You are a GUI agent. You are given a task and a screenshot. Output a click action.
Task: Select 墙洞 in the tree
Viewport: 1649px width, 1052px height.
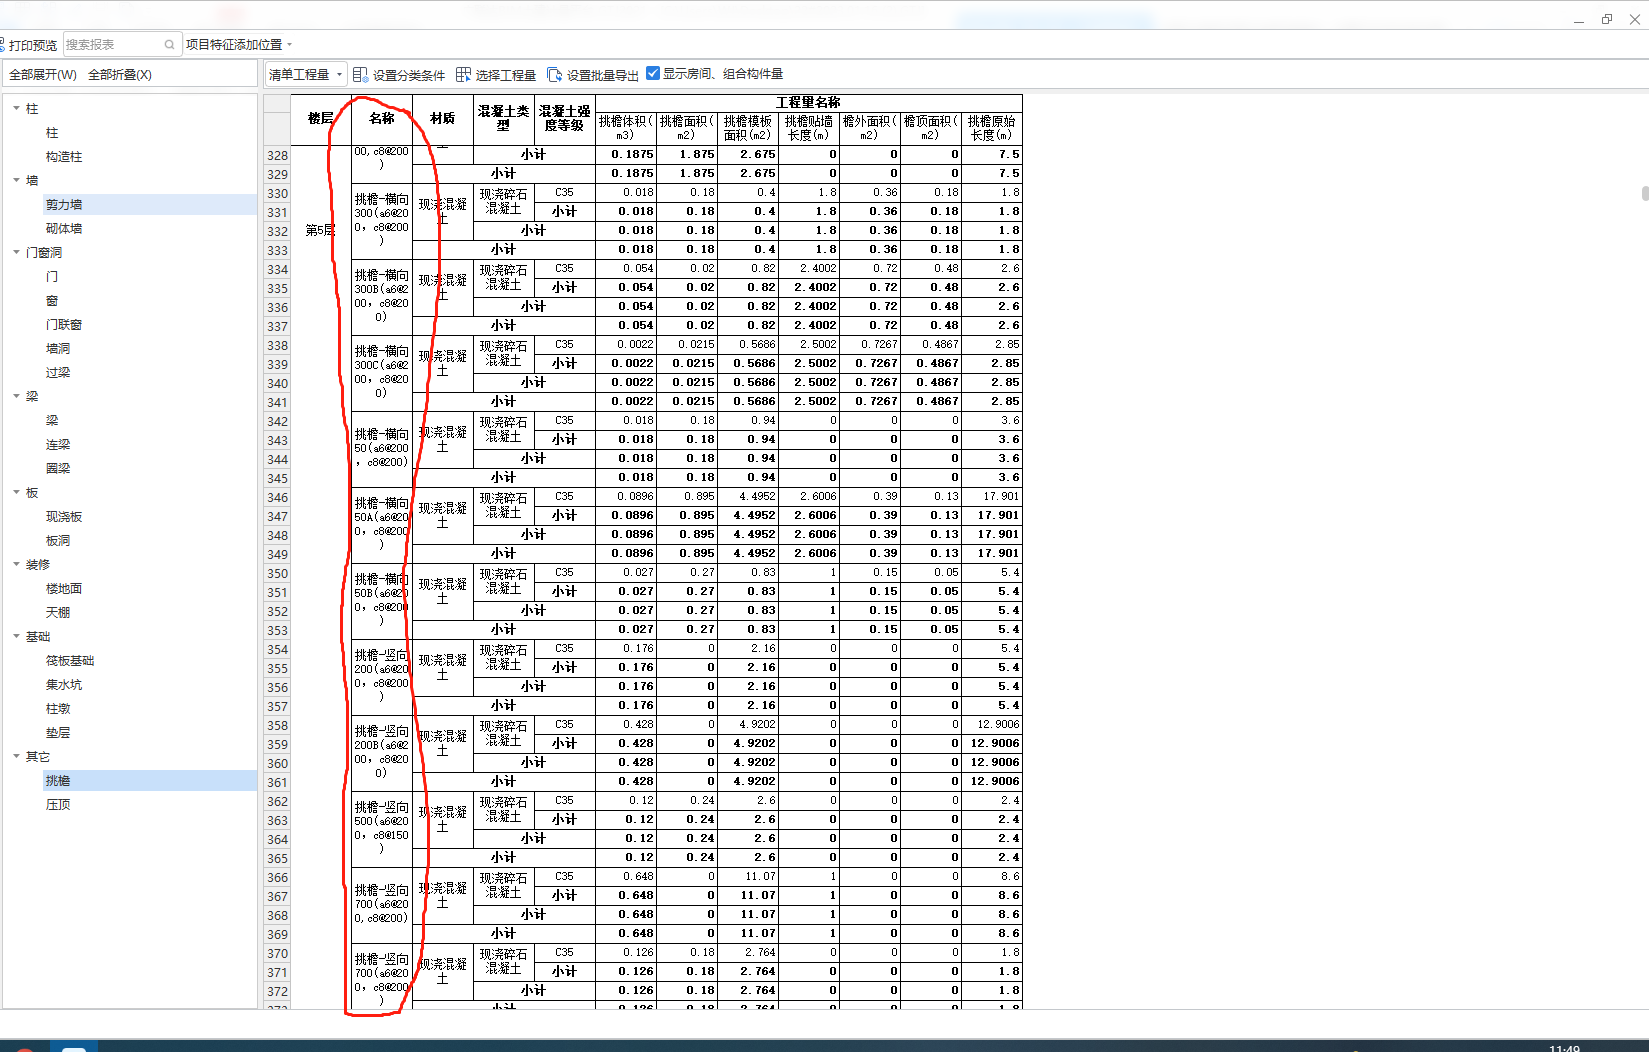pos(58,349)
